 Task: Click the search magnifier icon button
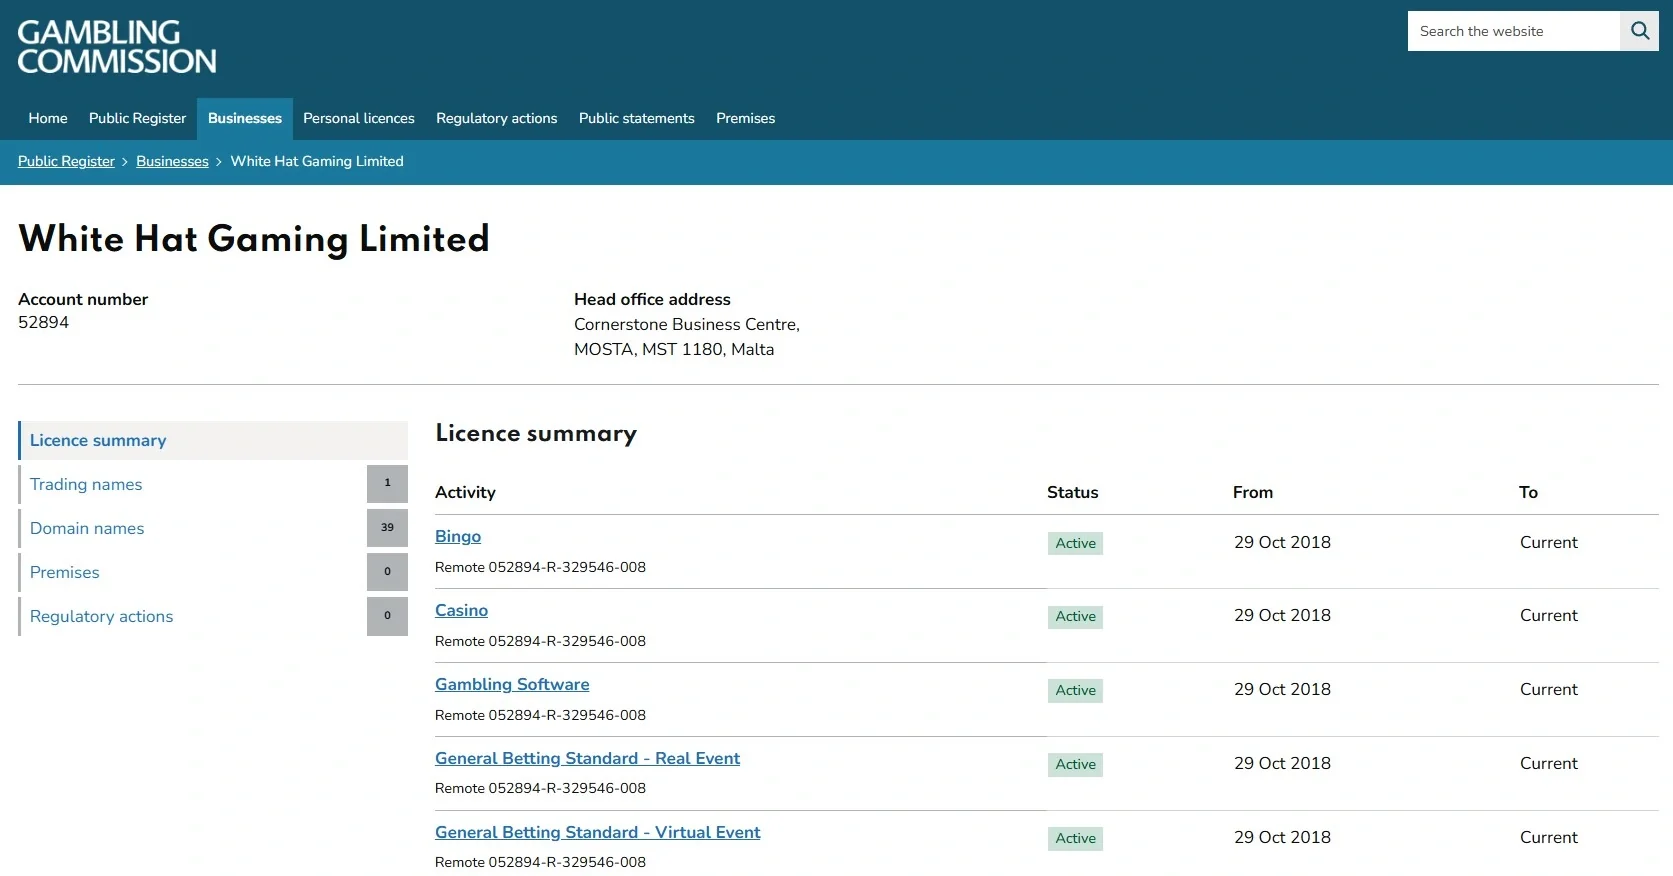tap(1639, 31)
